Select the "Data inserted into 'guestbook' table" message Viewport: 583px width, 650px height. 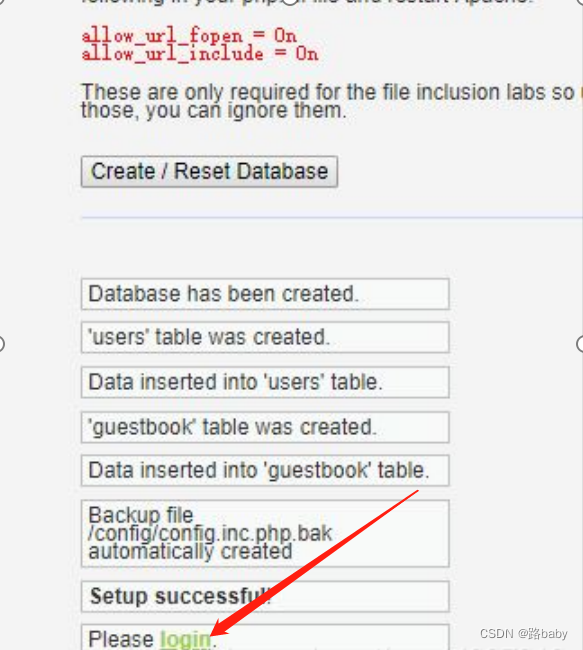(265, 471)
